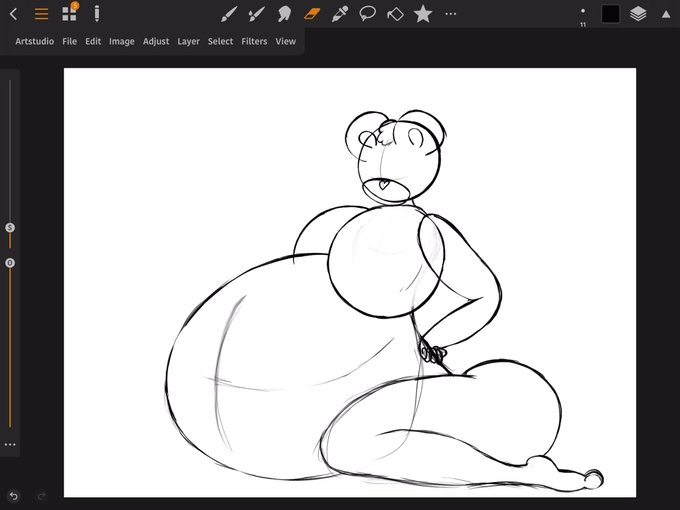The width and height of the screenshot is (680, 510).
Task: Open more tools ellipsis in top toolbar
Action: (x=451, y=14)
